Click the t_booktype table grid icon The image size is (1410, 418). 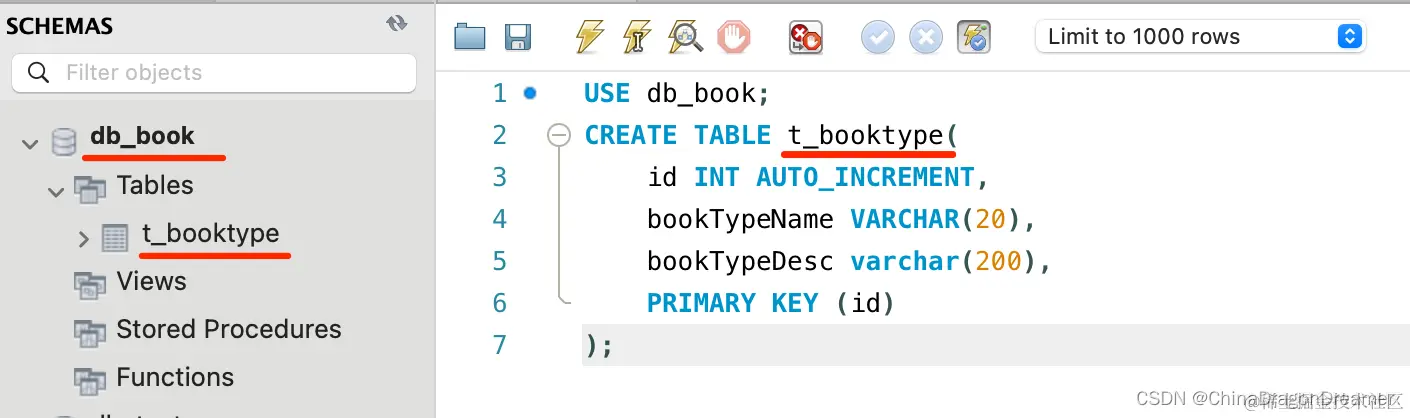click(116, 238)
